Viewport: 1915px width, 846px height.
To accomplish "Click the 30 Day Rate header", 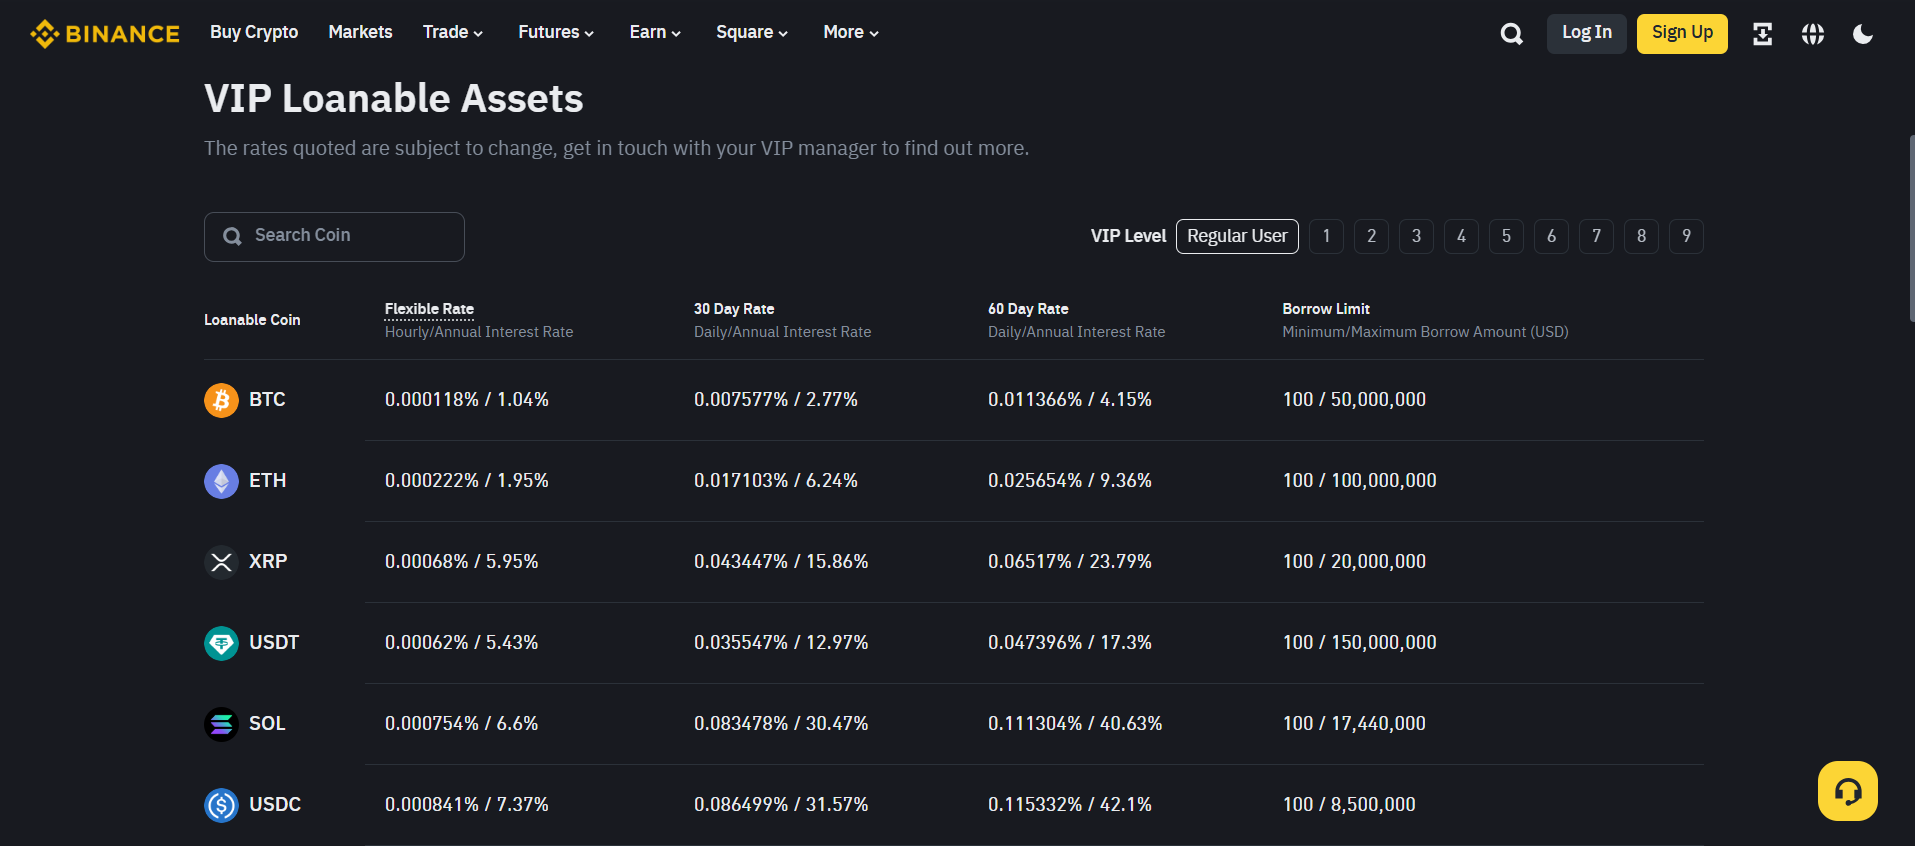I will pos(734,309).
